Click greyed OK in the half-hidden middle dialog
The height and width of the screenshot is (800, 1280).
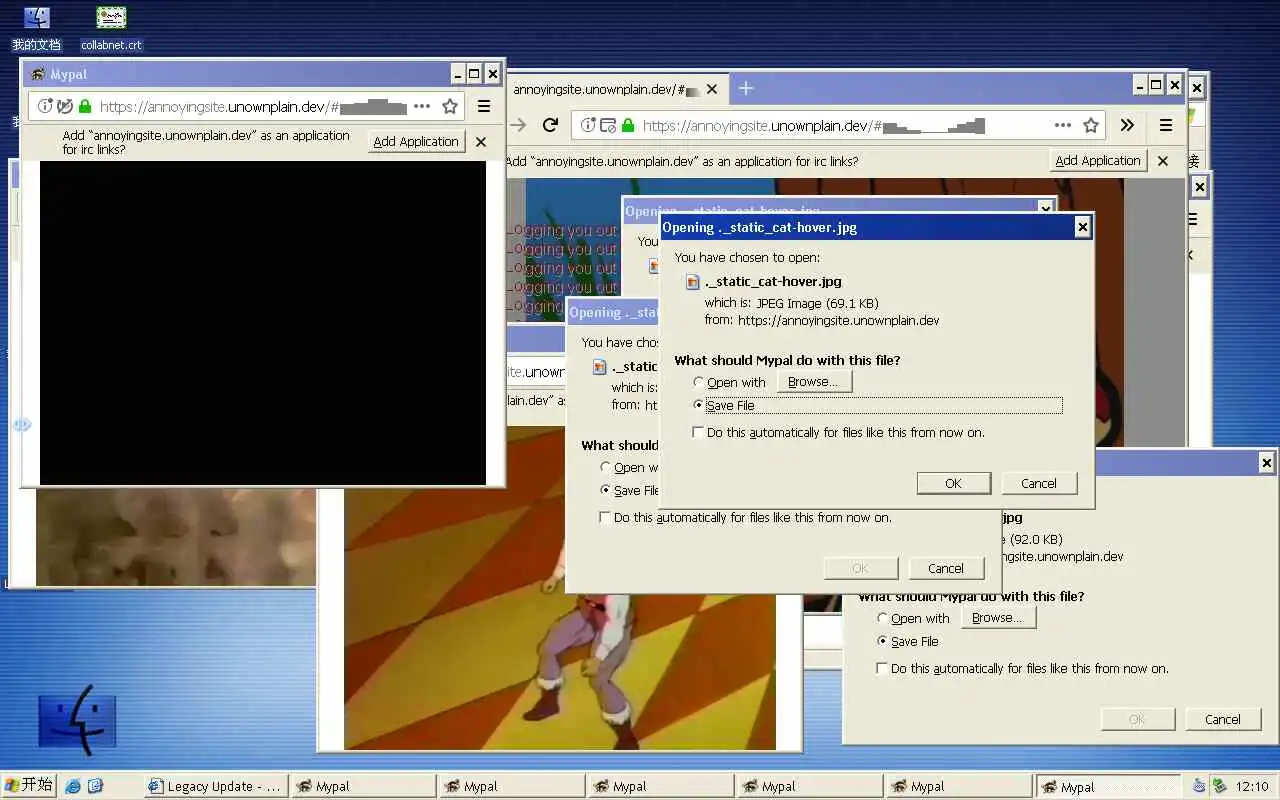860,568
